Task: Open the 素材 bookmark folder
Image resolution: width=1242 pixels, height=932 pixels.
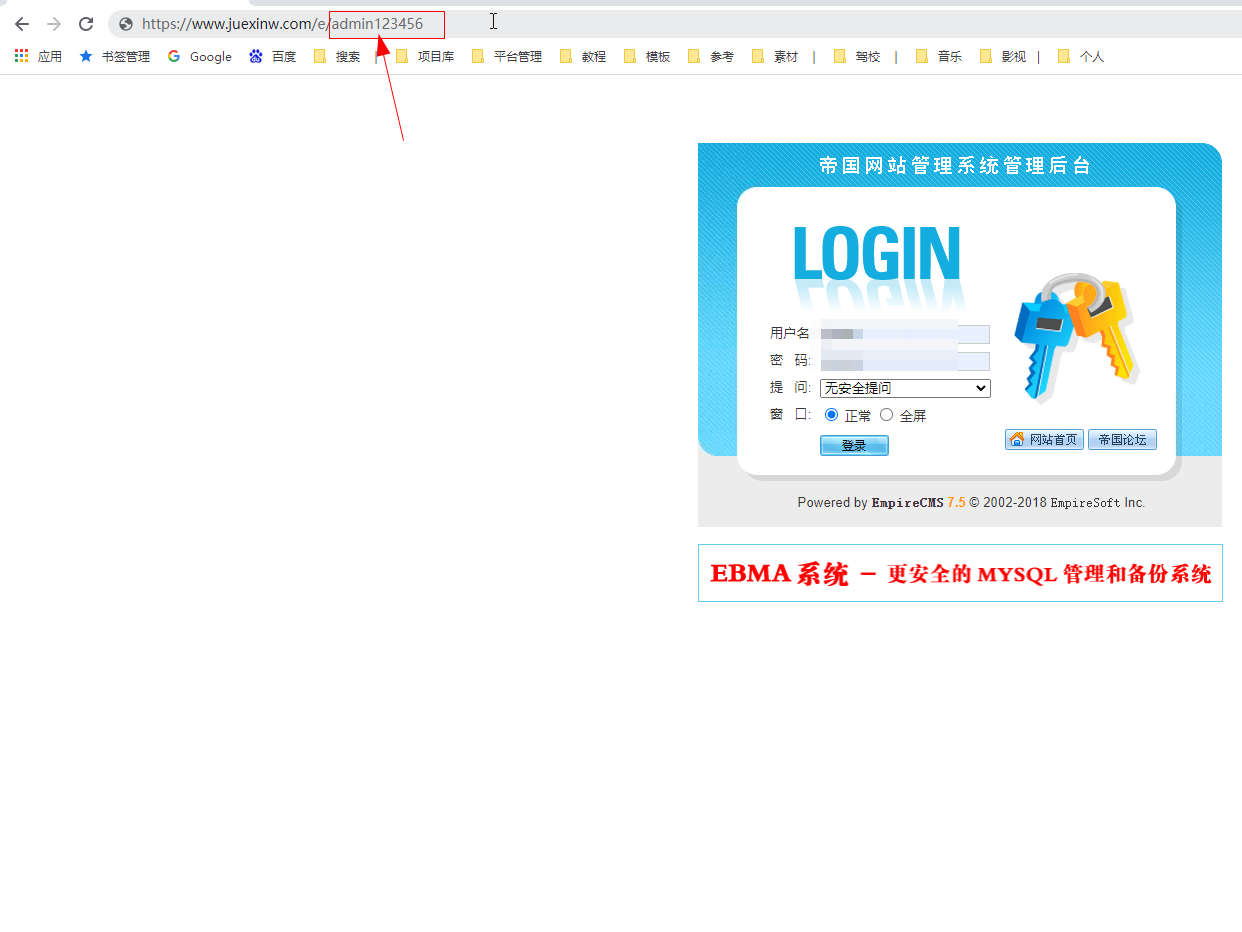Action: [775, 57]
